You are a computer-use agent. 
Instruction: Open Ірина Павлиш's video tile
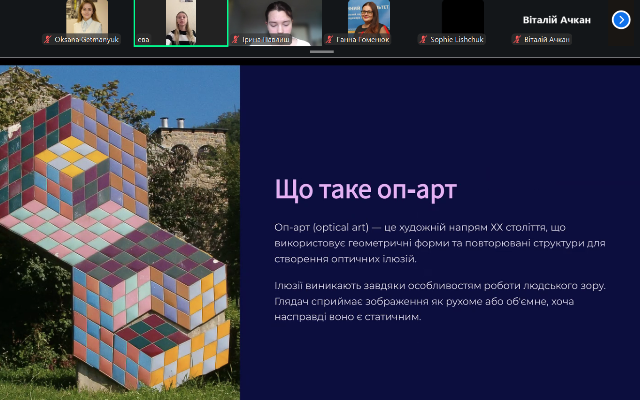tap(274, 18)
